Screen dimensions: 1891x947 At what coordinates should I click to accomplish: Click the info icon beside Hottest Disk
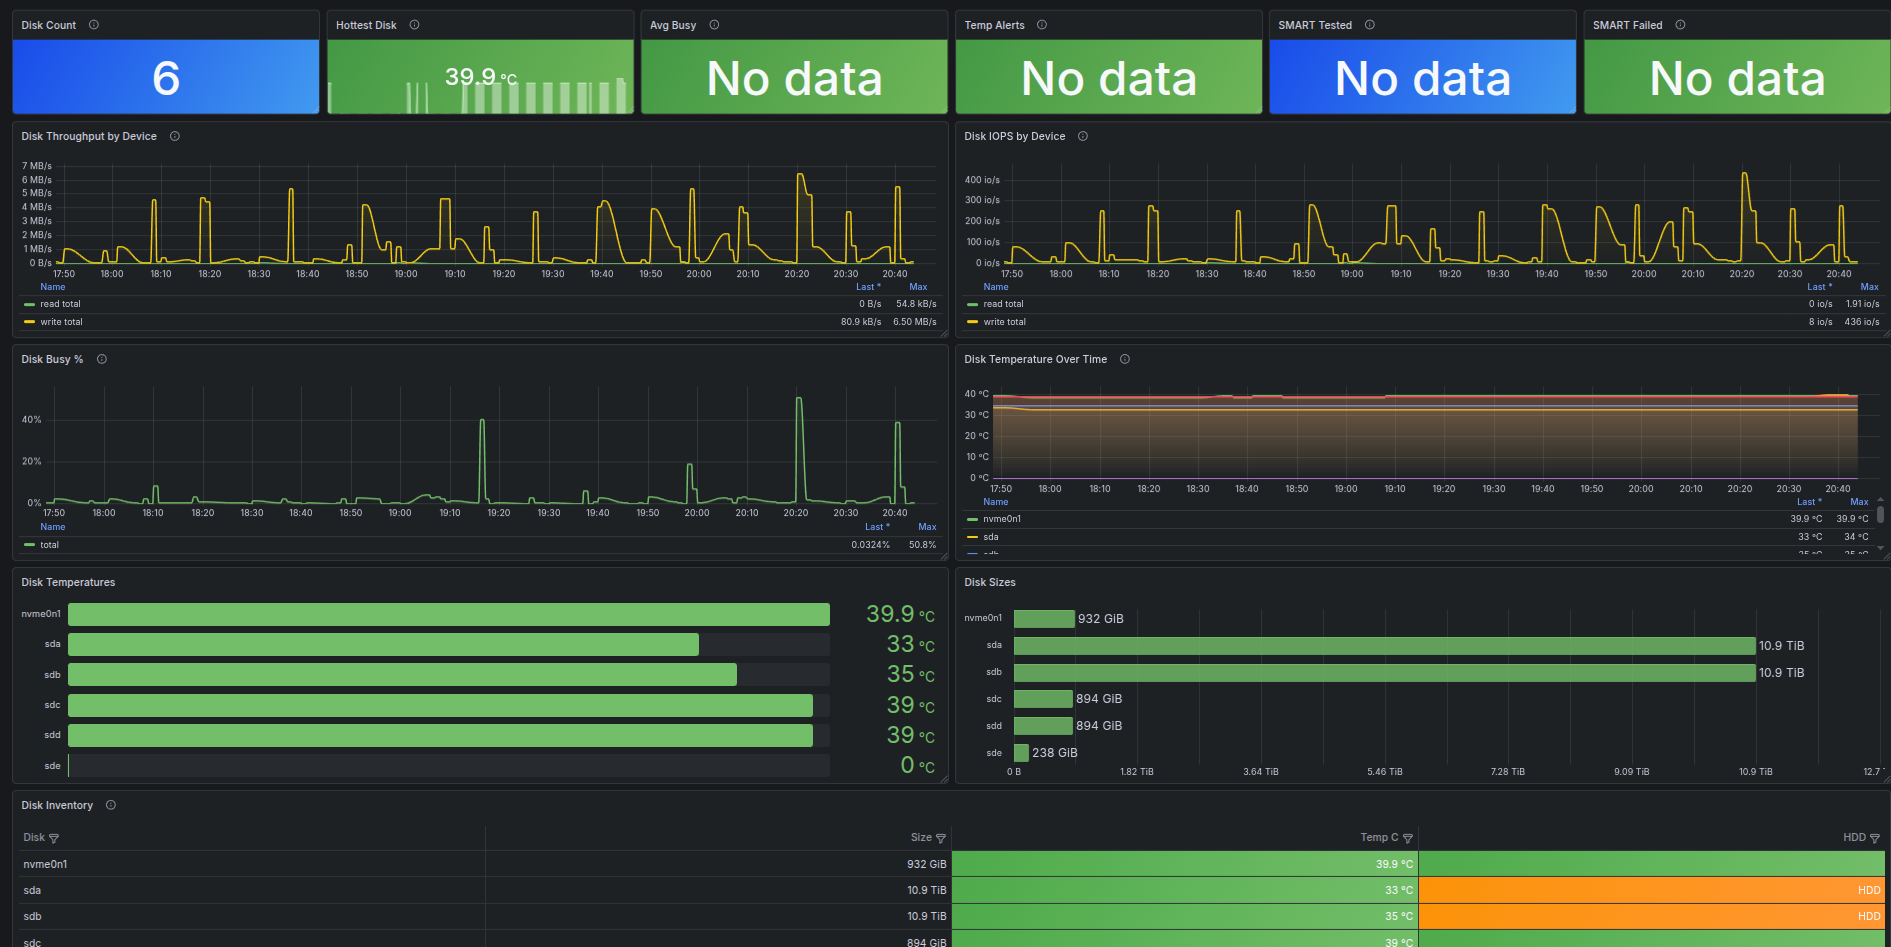coord(414,25)
